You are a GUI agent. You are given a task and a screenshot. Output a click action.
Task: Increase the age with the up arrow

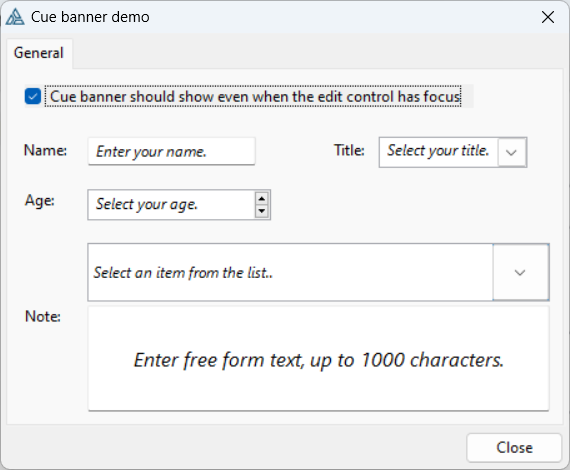pos(262,198)
